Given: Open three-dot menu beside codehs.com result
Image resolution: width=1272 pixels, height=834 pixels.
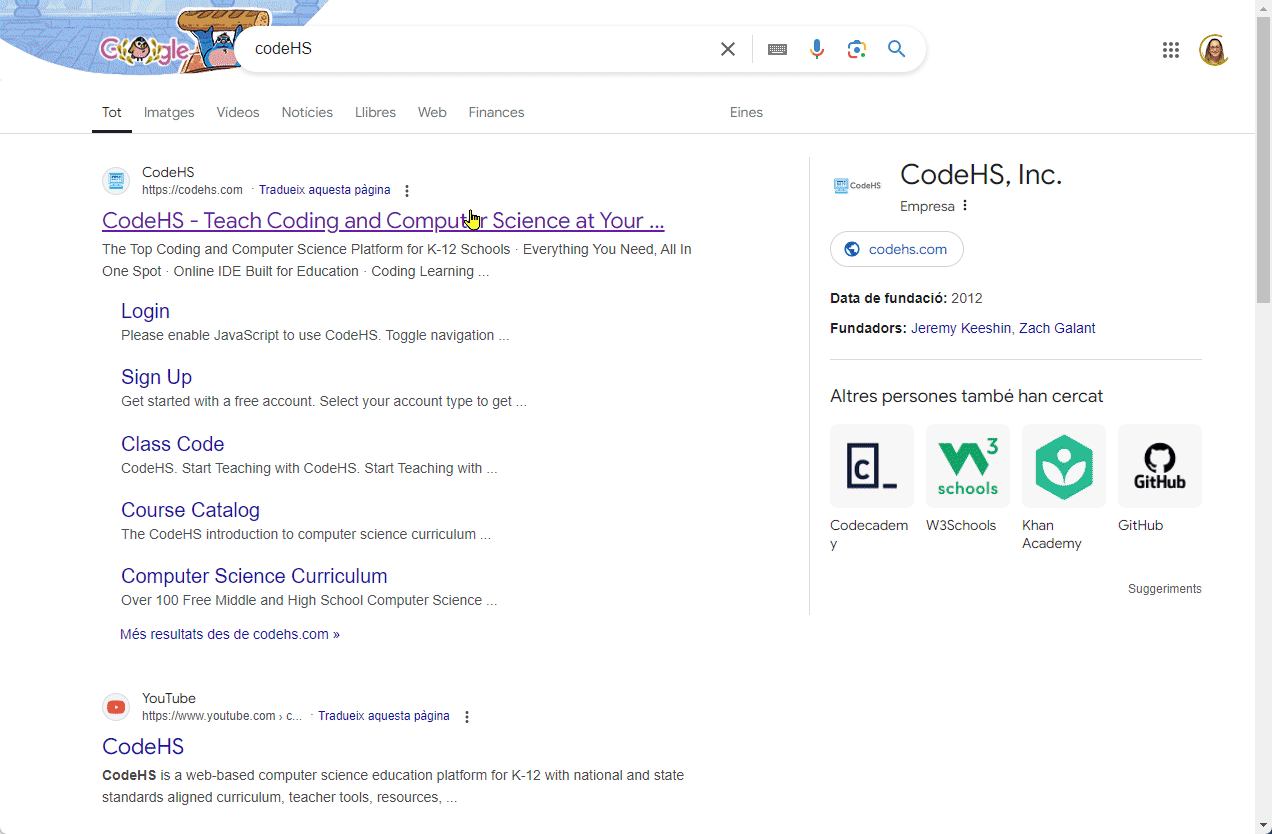Looking at the screenshot, I should click(406, 191).
